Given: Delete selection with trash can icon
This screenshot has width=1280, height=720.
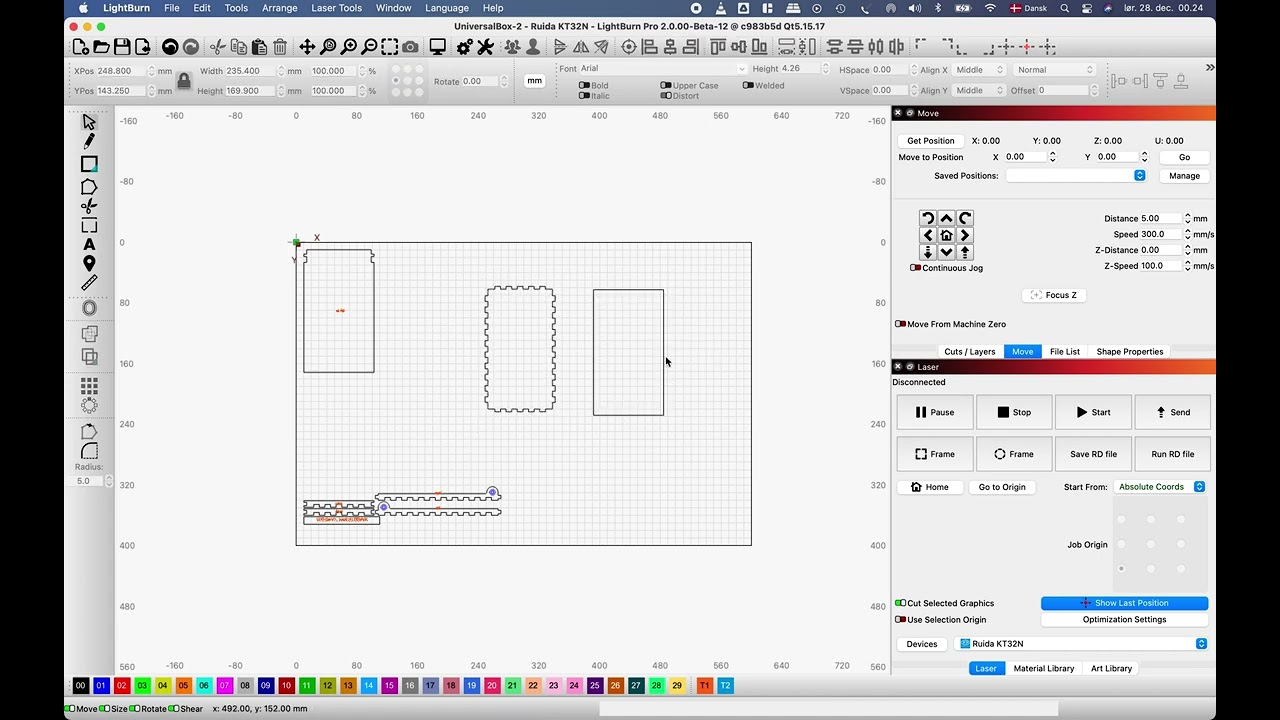Looking at the screenshot, I should (x=280, y=47).
